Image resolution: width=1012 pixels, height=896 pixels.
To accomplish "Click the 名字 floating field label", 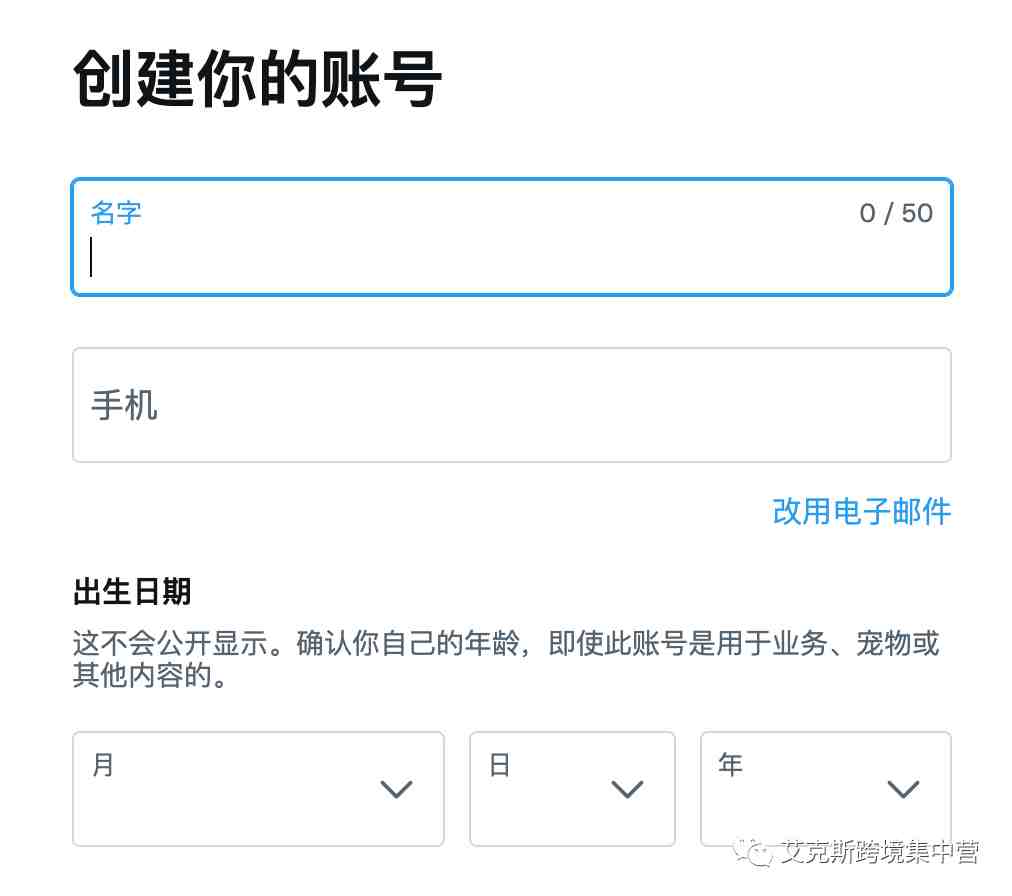I will pos(116,213).
